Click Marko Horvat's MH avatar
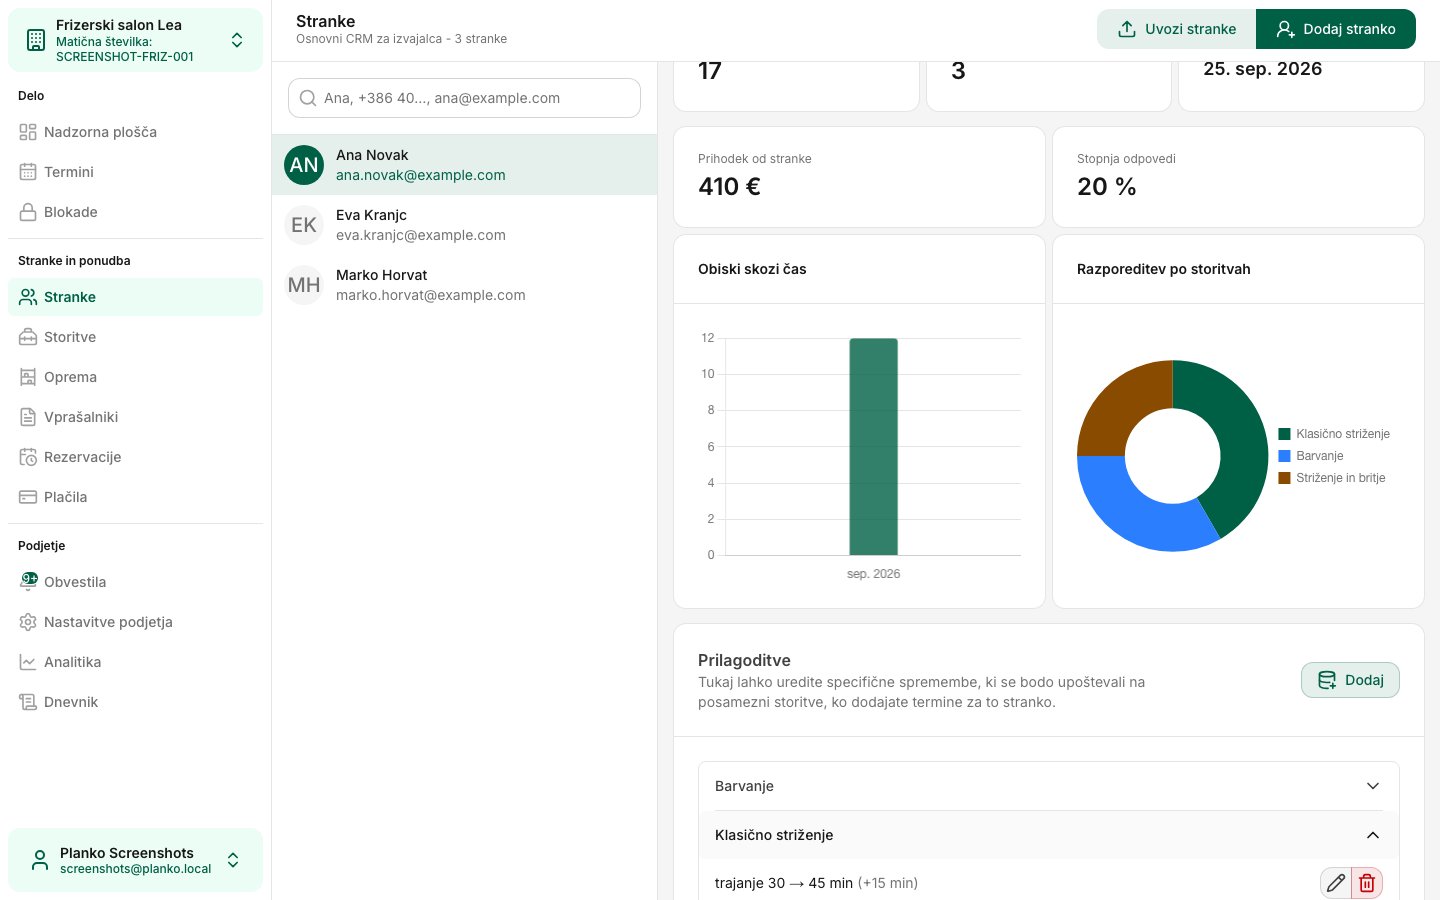This screenshot has width=1440, height=900. 304,285
